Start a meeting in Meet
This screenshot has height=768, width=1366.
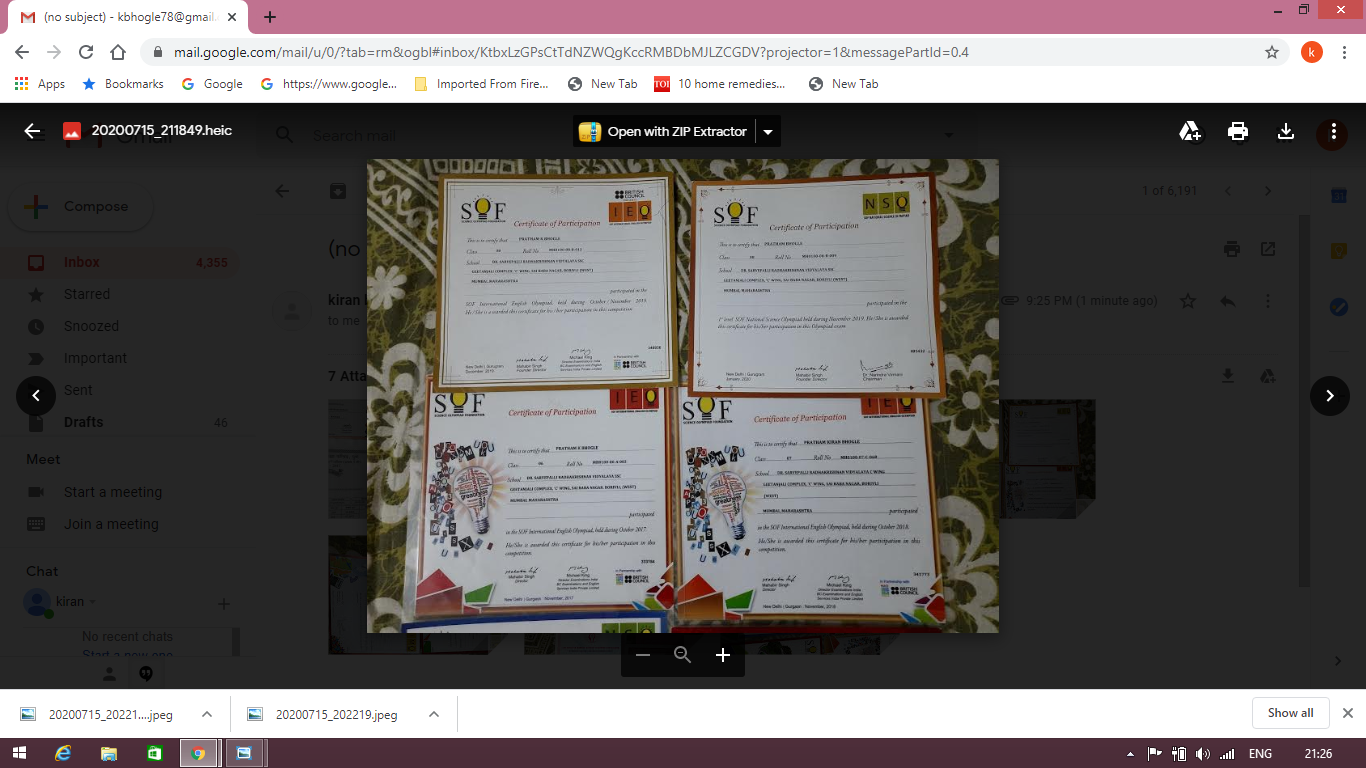pyautogui.click(x=112, y=492)
